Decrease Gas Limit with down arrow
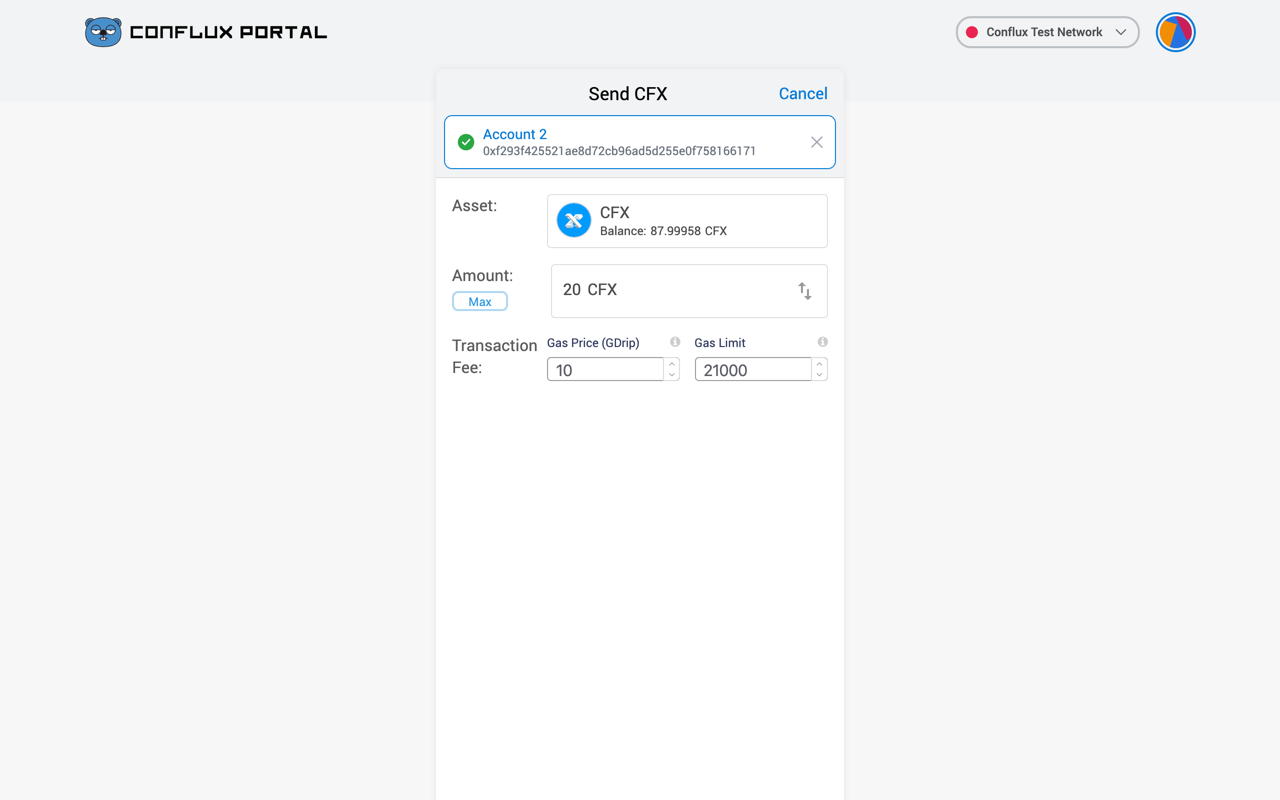 click(819, 375)
